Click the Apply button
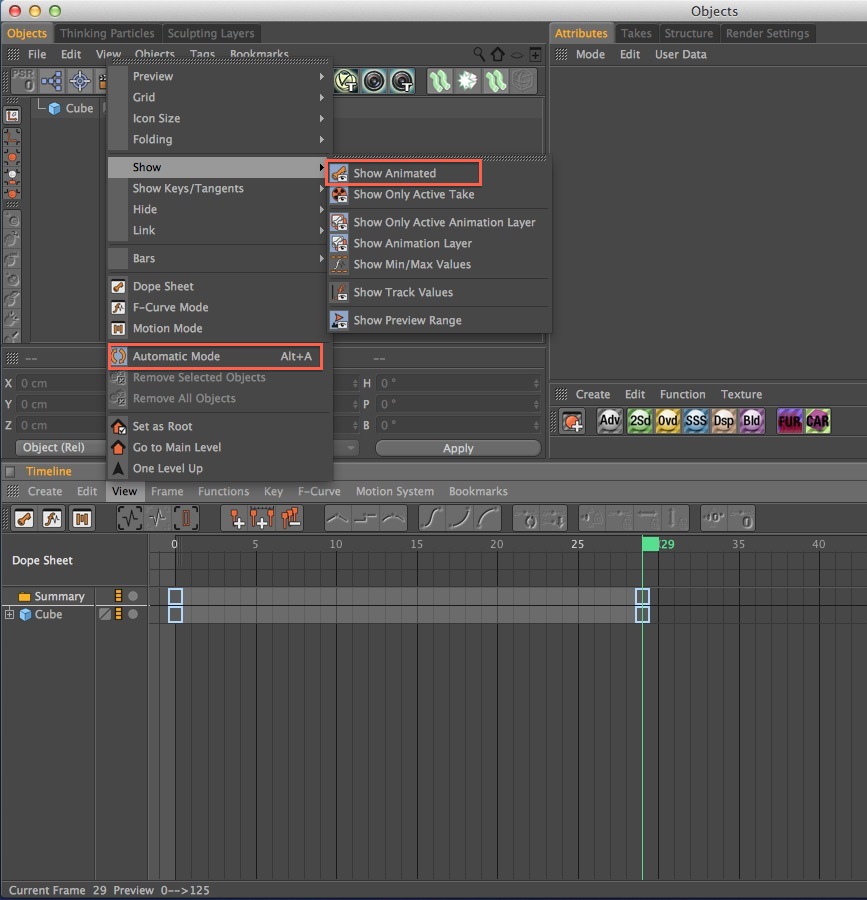The width and height of the screenshot is (867, 900). (x=458, y=448)
